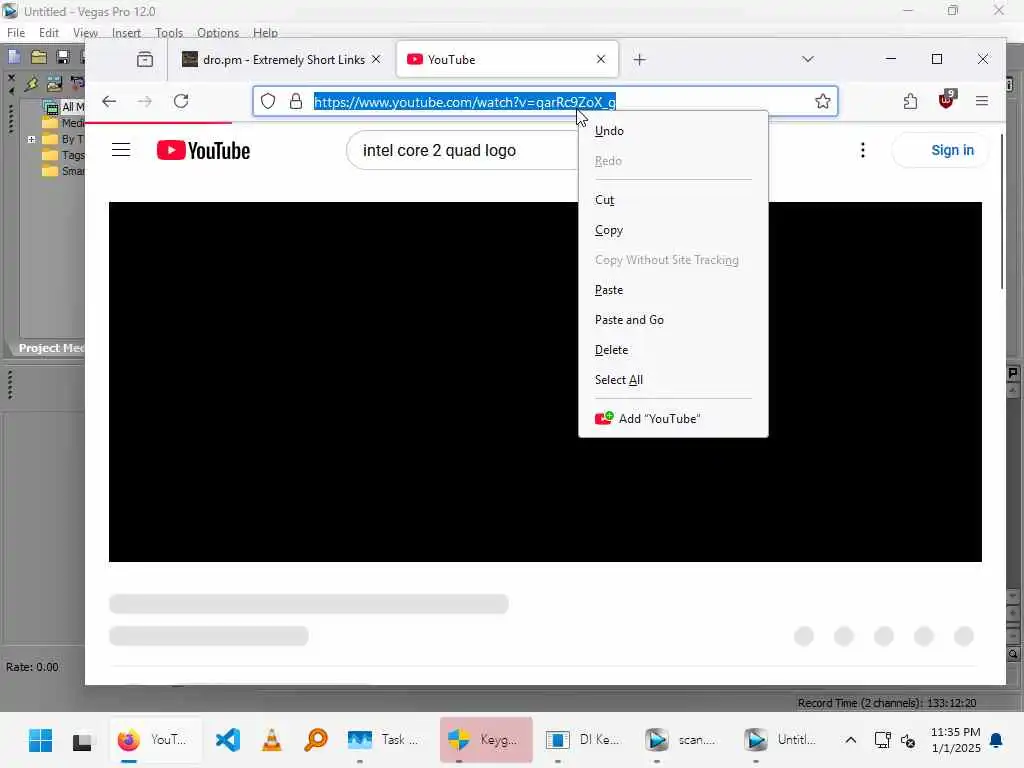Open a new Firefox tab
The height and width of the screenshot is (768, 1024).
(x=639, y=59)
